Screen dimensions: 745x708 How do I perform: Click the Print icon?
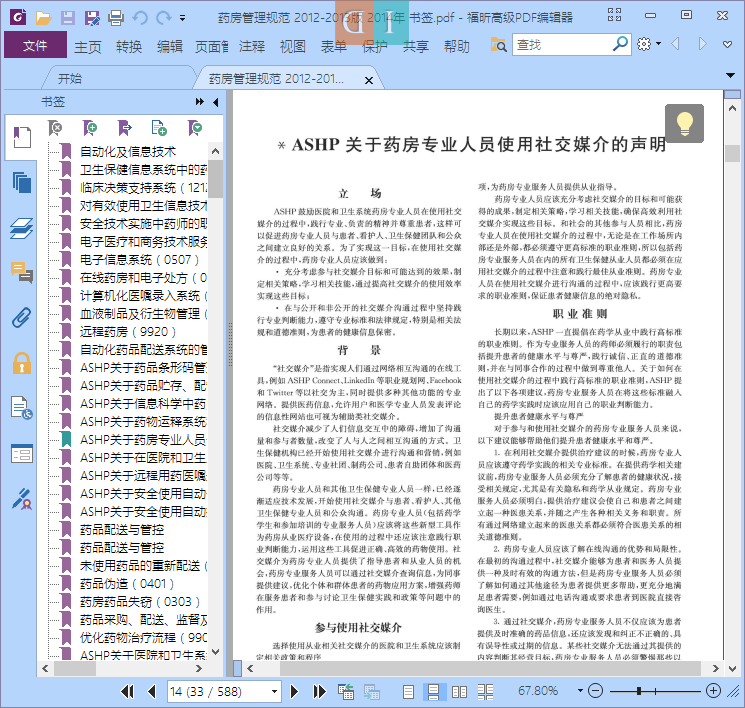(115, 18)
